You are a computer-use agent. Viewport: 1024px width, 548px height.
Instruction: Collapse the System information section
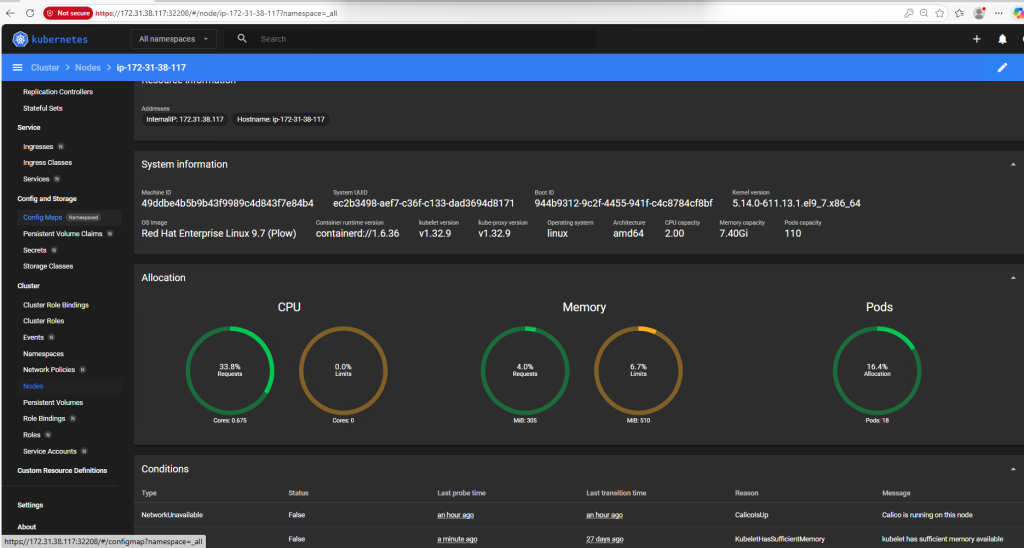[1012, 164]
